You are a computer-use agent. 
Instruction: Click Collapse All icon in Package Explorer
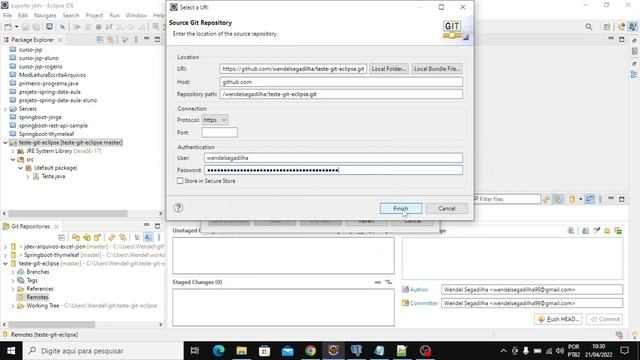[x=100, y=40]
